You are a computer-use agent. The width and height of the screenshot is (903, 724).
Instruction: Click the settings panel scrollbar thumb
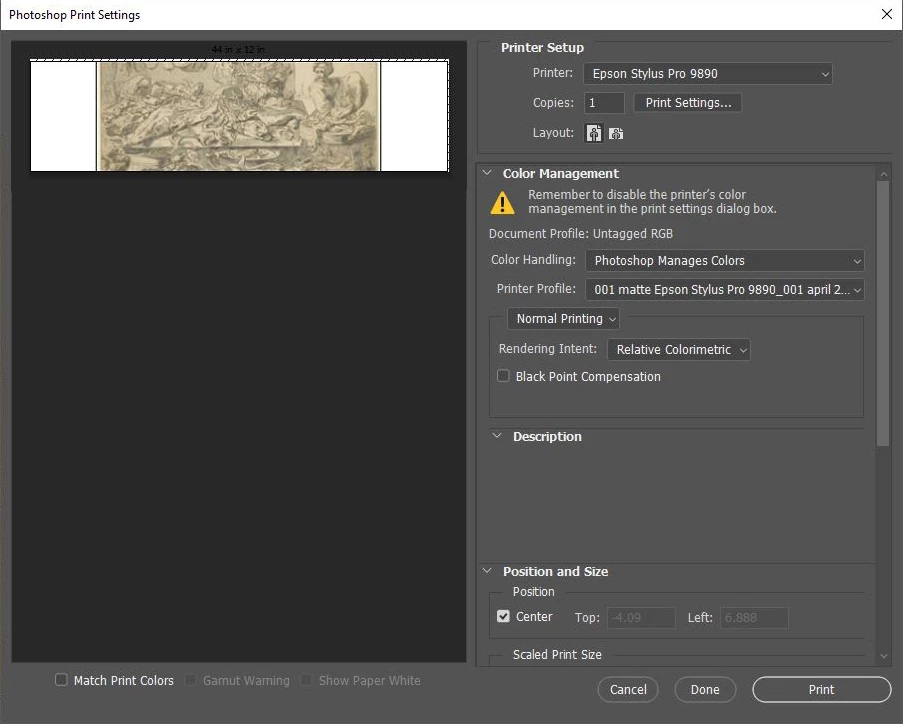click(x=883, y=313)
